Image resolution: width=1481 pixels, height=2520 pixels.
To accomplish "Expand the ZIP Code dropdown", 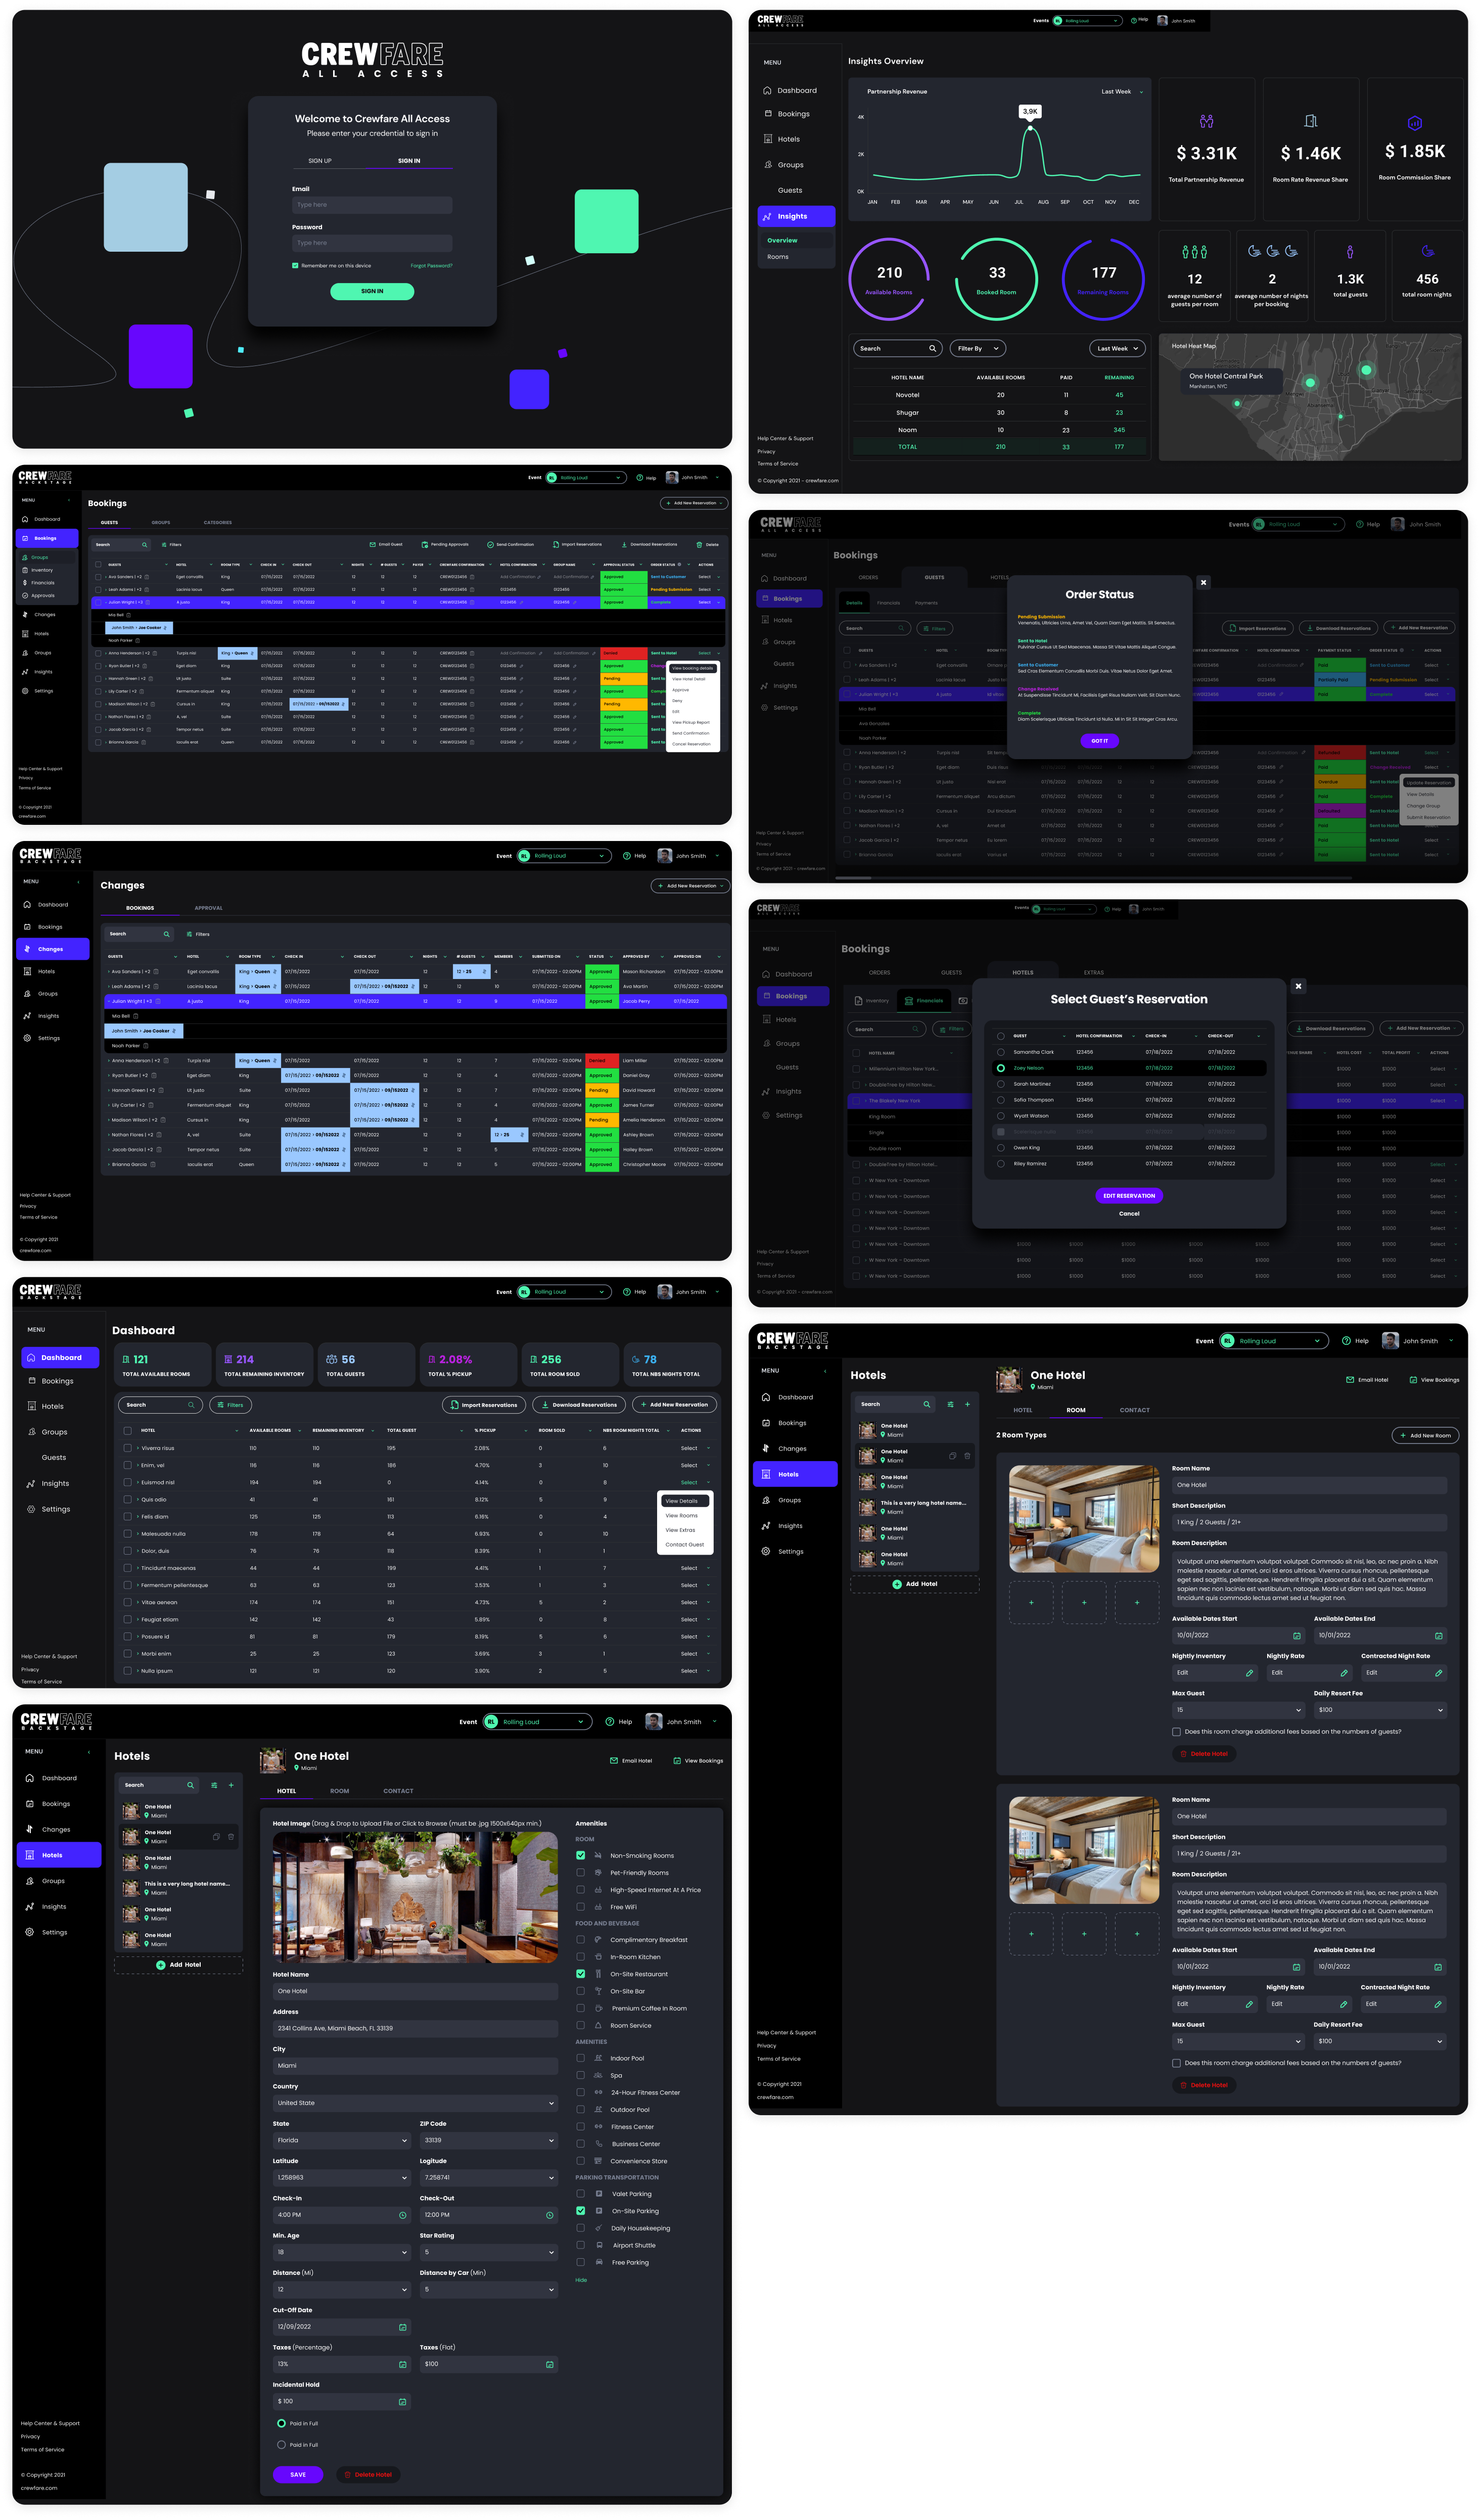I will tap(489, 2140).
